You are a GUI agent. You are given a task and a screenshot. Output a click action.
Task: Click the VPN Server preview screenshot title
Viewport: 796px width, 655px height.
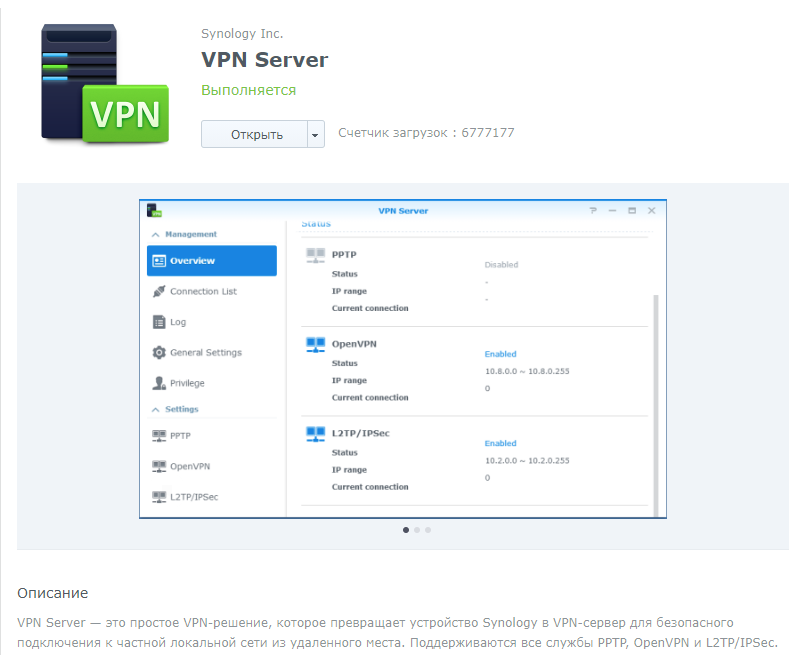pos(403,211)
